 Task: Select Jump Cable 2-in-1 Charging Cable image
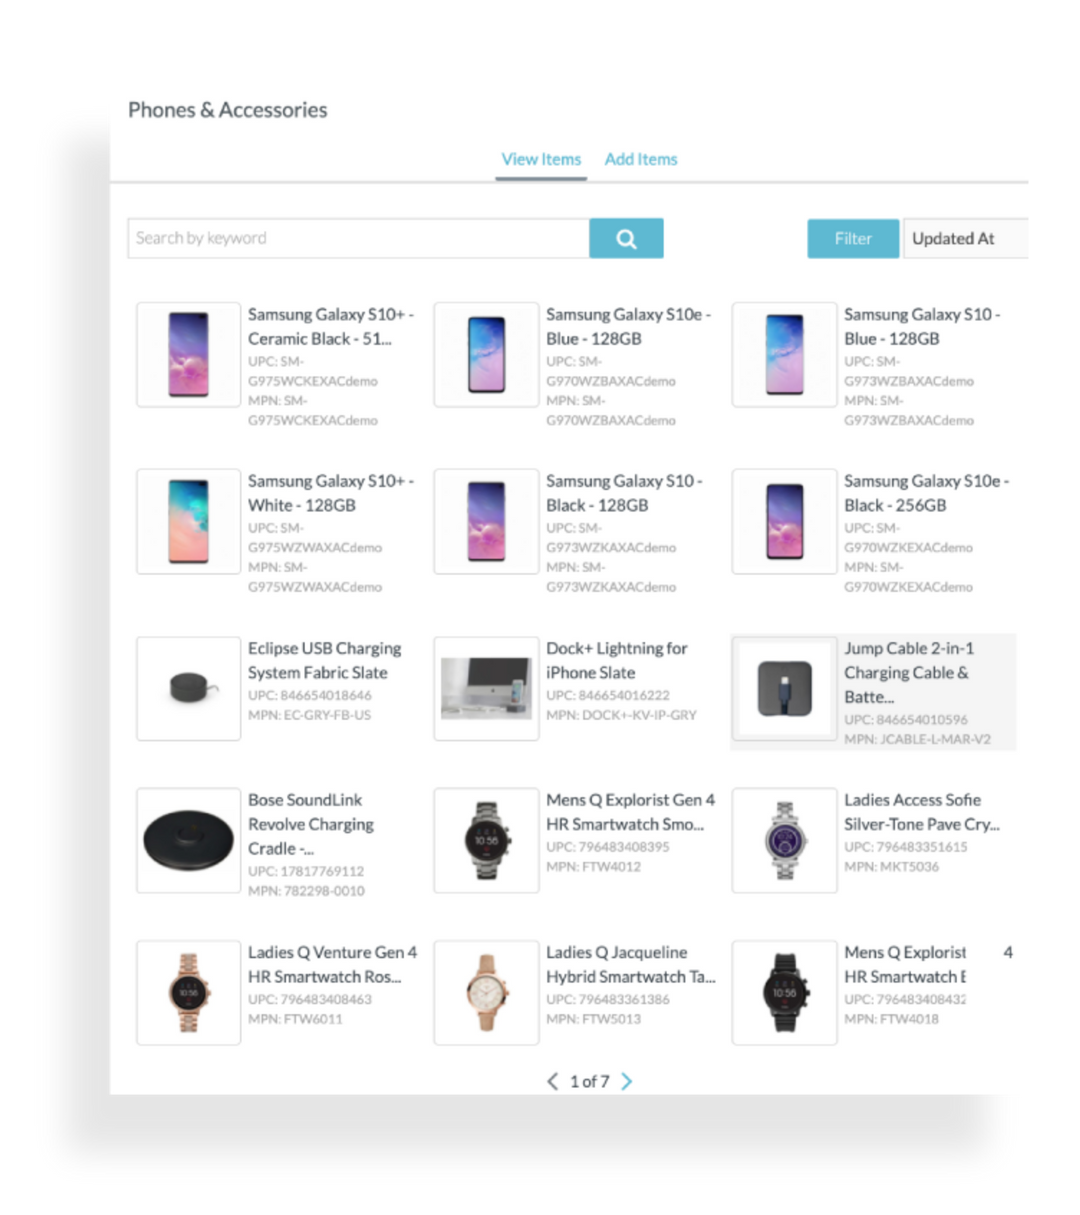point(784,688)
